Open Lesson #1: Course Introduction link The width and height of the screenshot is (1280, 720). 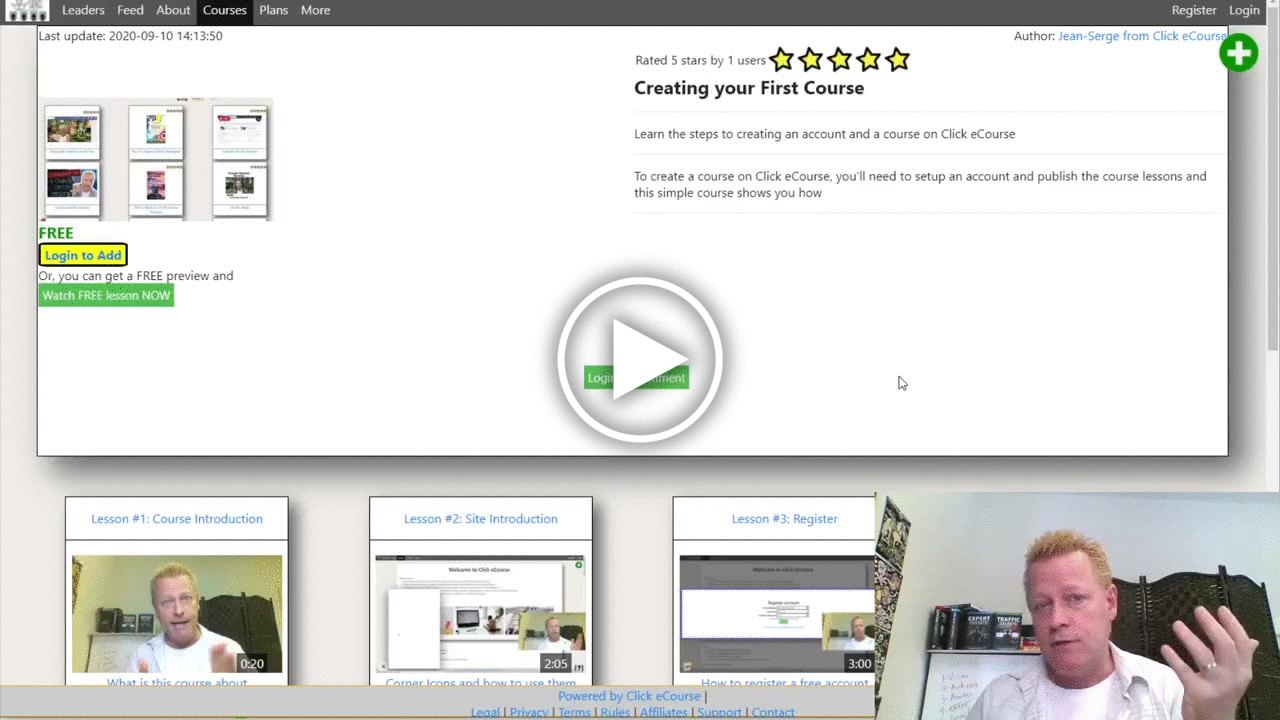[x=177, y=519]
